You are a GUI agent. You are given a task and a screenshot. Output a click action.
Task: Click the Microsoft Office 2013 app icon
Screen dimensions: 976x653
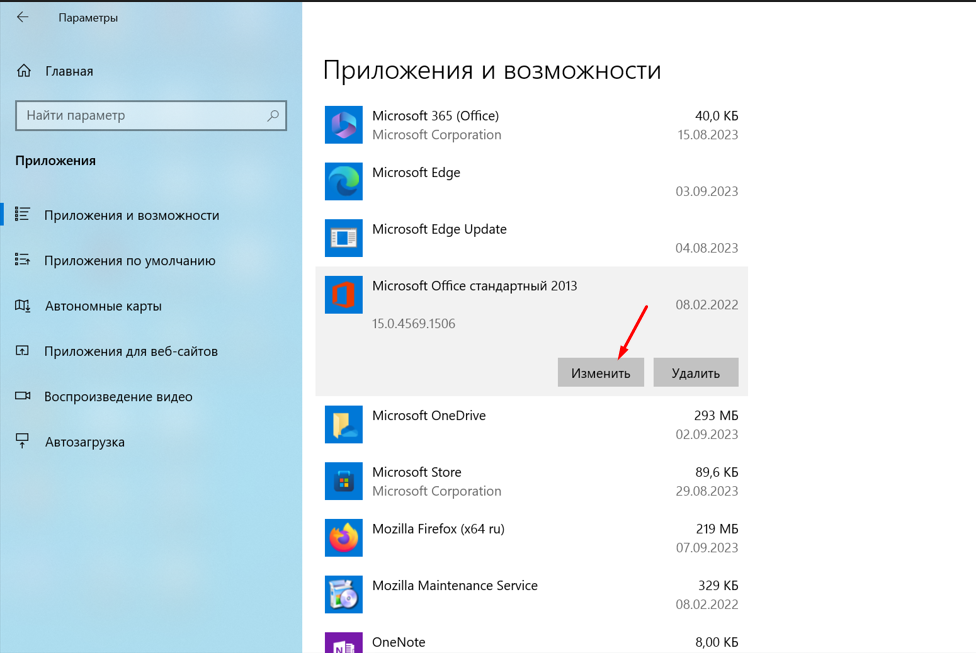point(344,295)
